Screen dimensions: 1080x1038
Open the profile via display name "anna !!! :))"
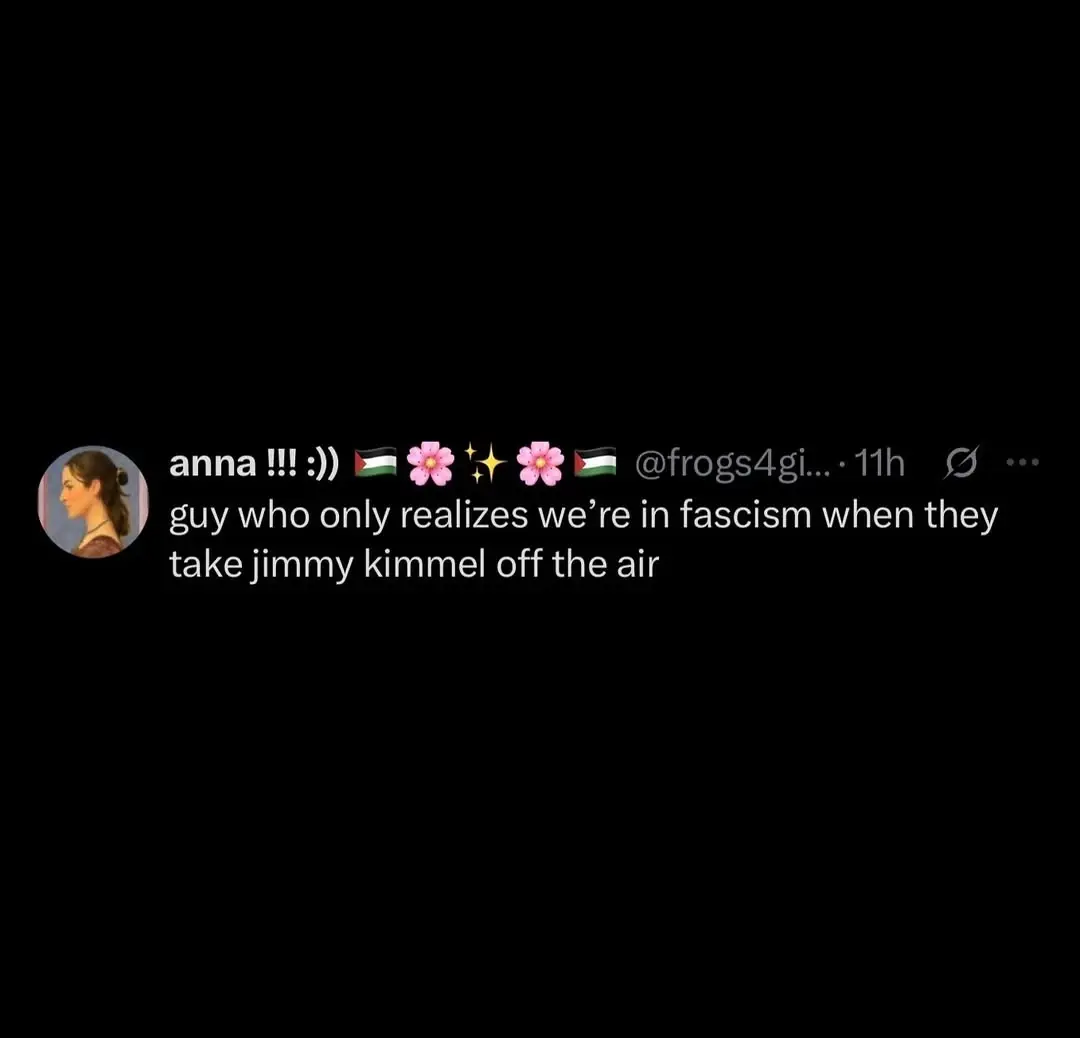point(254,464)
